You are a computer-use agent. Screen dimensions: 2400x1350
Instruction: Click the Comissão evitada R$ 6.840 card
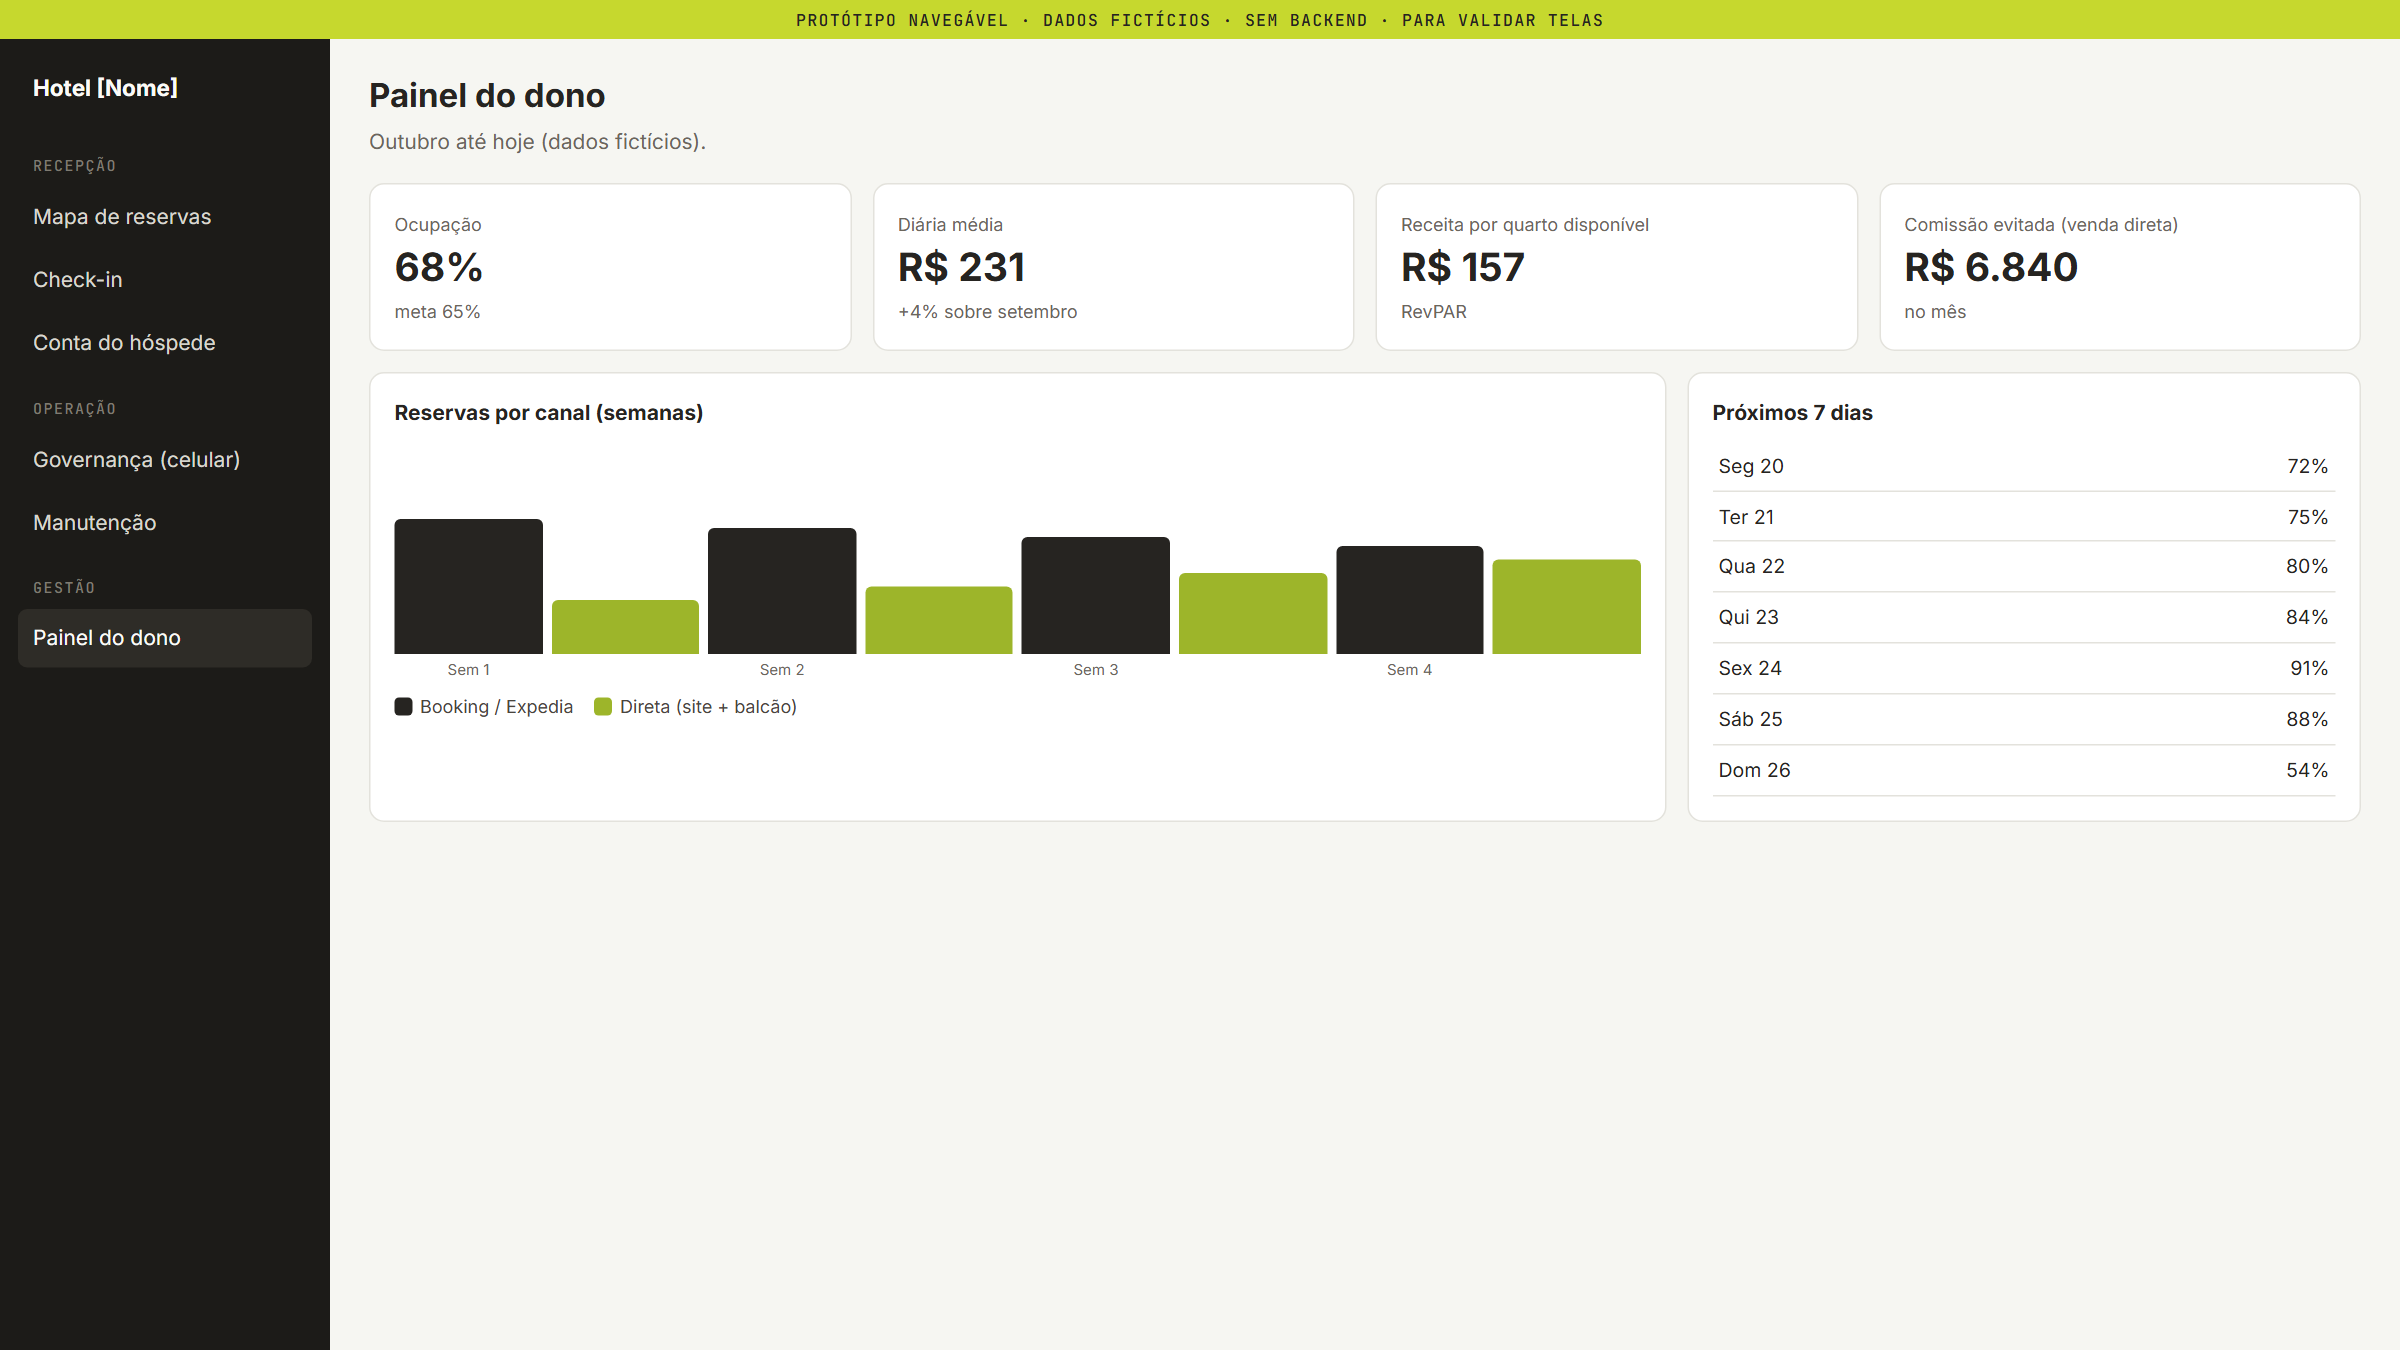coord(2119,267)
